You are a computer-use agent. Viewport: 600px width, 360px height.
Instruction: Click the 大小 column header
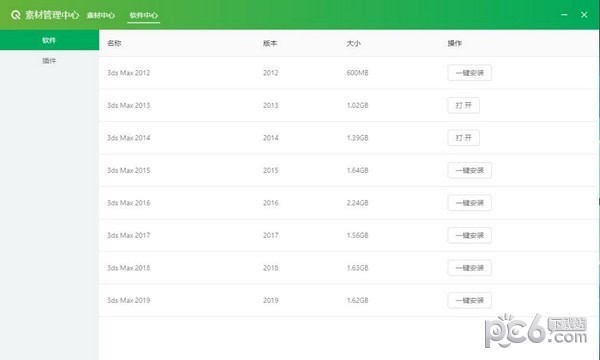[x=354, y=43]
